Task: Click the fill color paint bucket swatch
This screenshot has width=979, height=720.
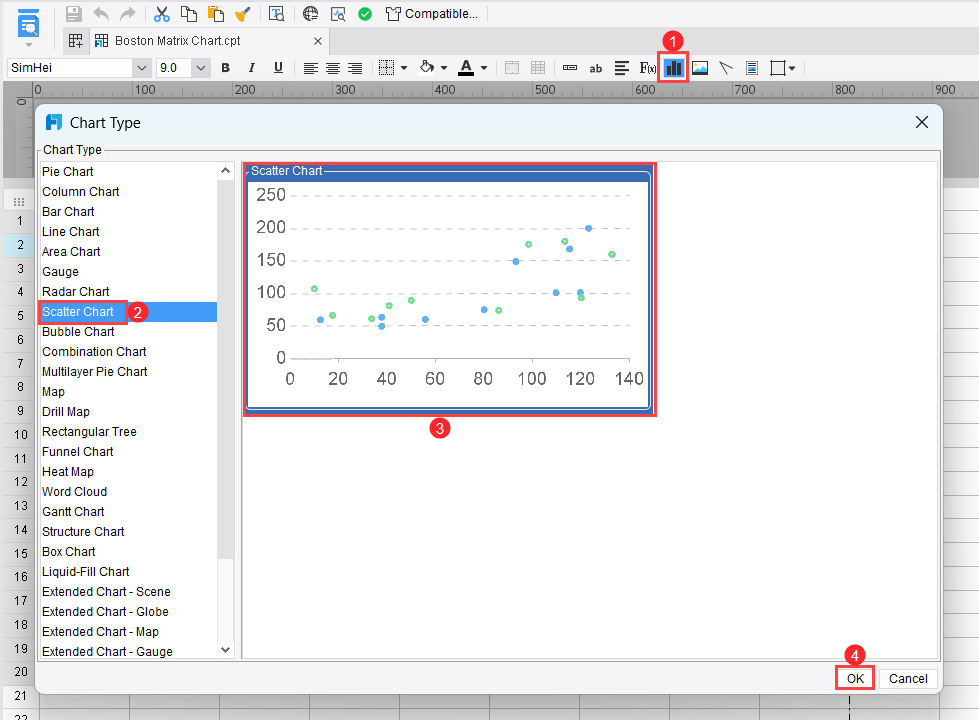Action: pyautogui.click(x=427, y=67)
